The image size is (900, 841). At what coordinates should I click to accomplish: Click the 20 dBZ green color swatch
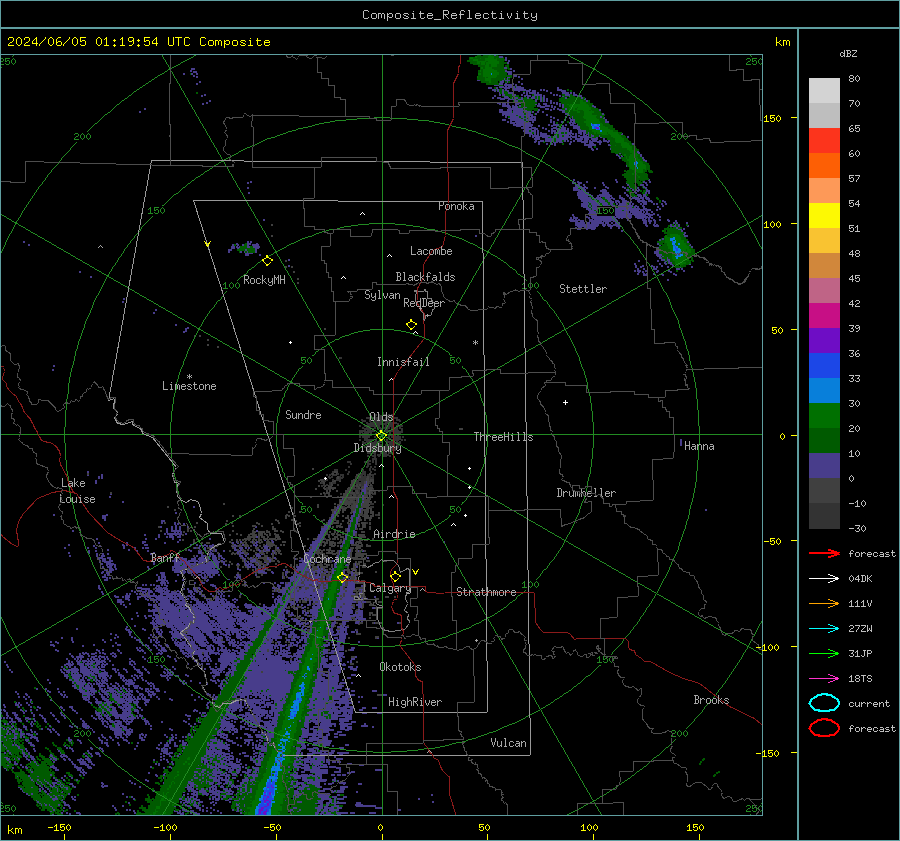[x=824, y=416]
